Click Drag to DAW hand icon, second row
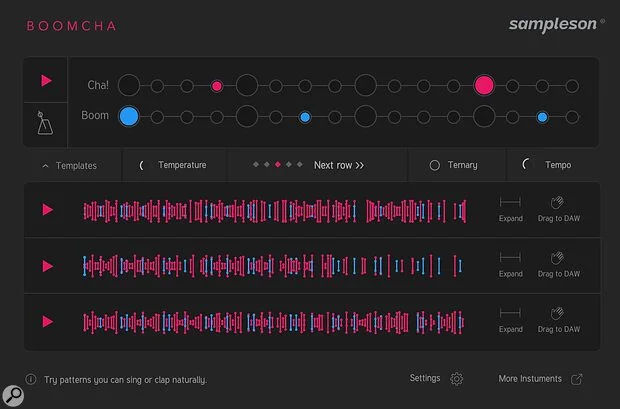 557,258
